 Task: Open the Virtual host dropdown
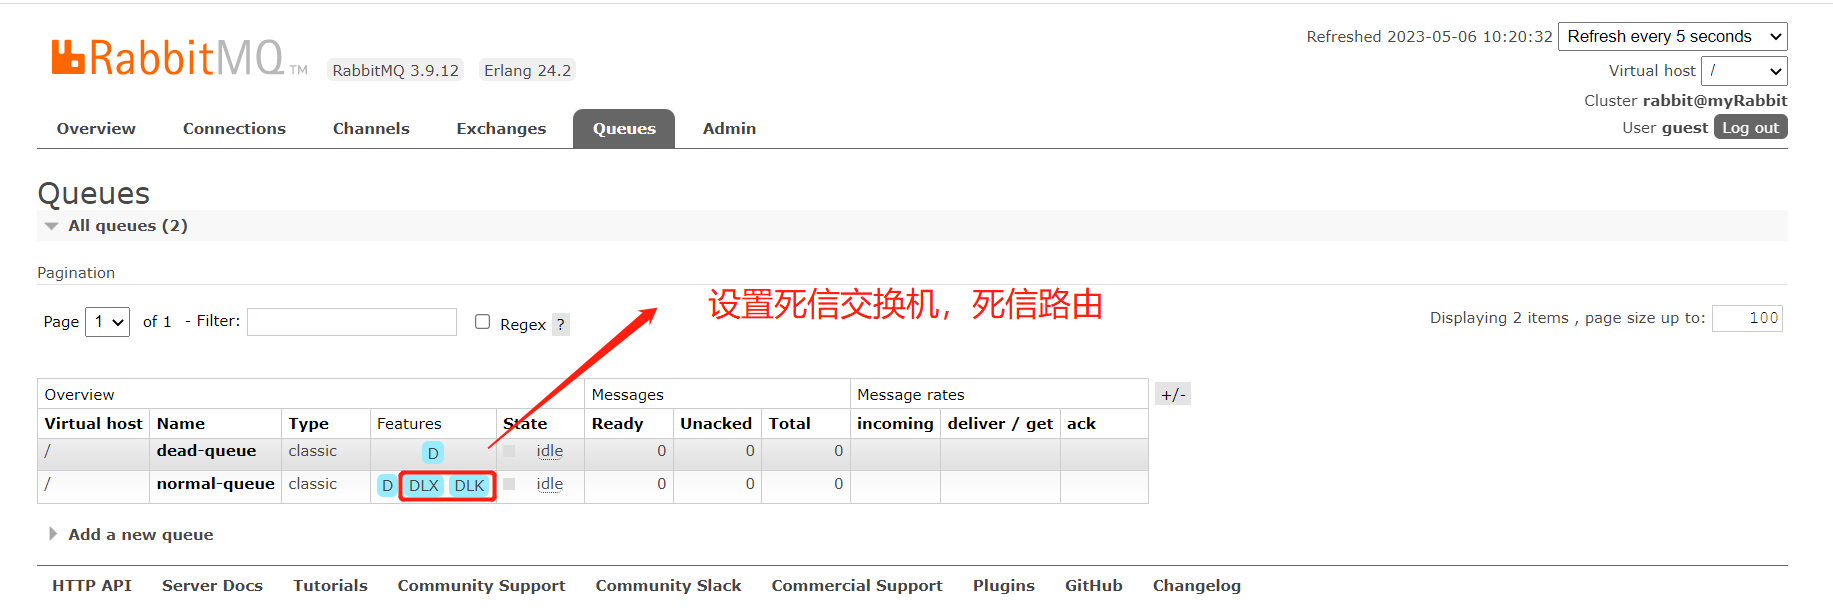click(1744, 71)
